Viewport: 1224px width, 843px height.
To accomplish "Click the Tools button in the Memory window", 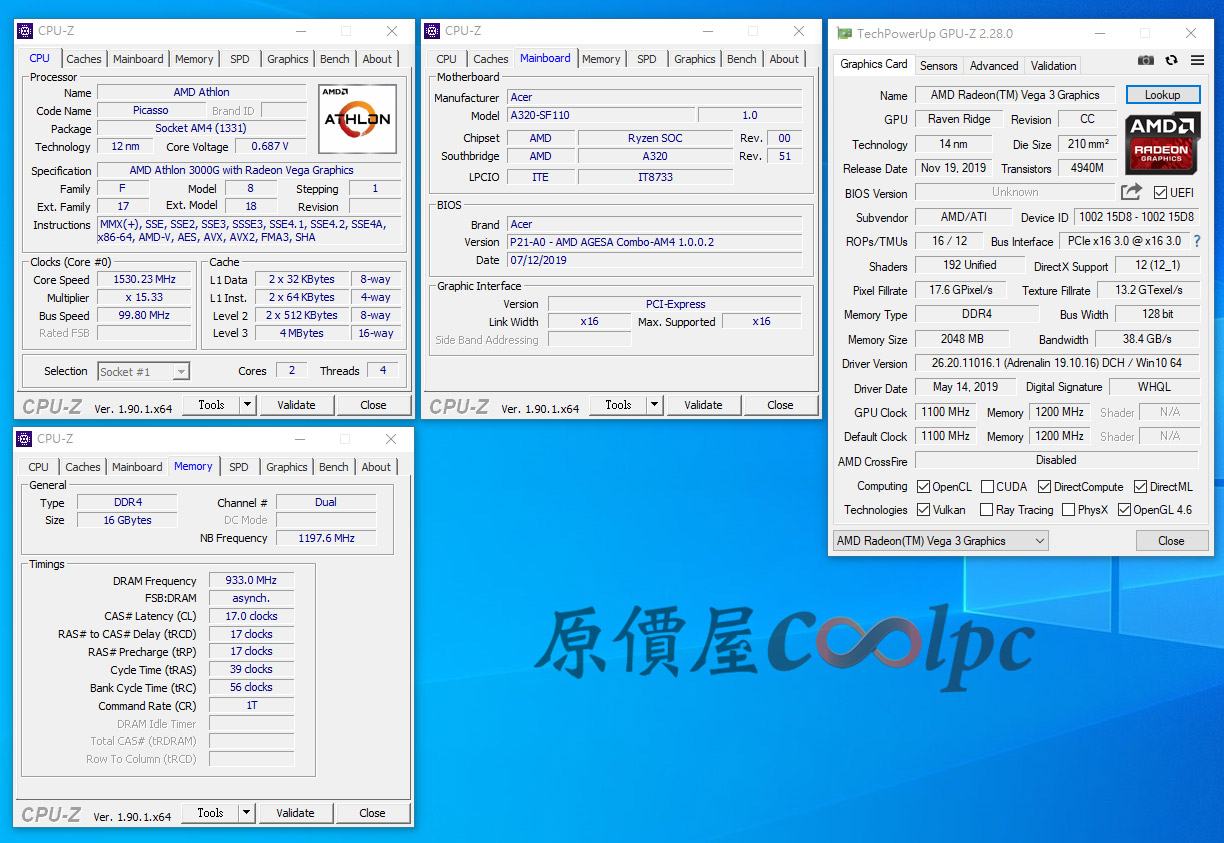I will [x=210, y=813].
